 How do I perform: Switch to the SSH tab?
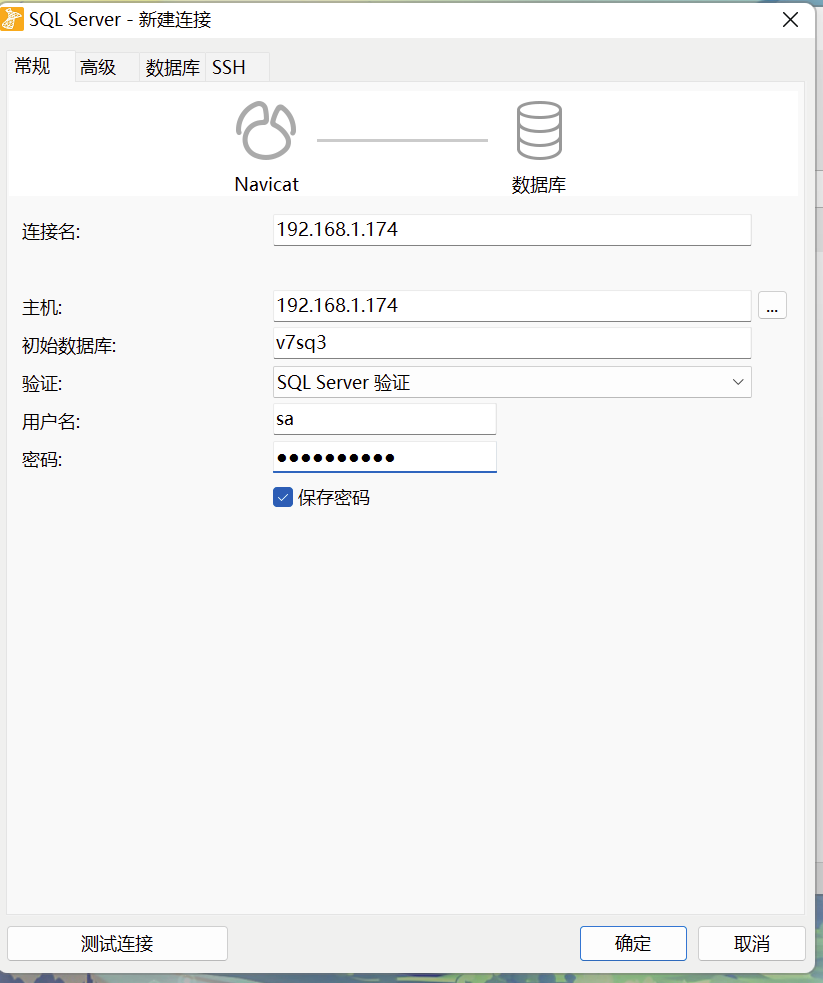(237, 67)
